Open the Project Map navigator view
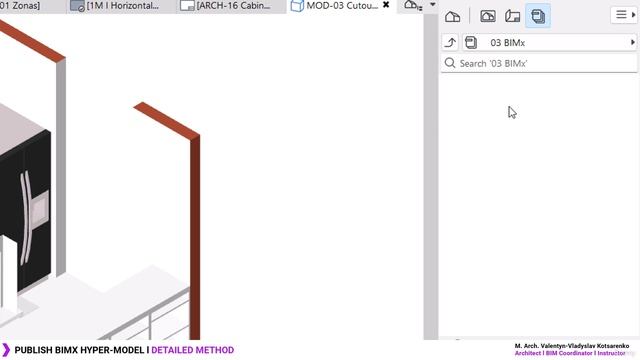This screenshot has width=640, height=360. point(453,16)
